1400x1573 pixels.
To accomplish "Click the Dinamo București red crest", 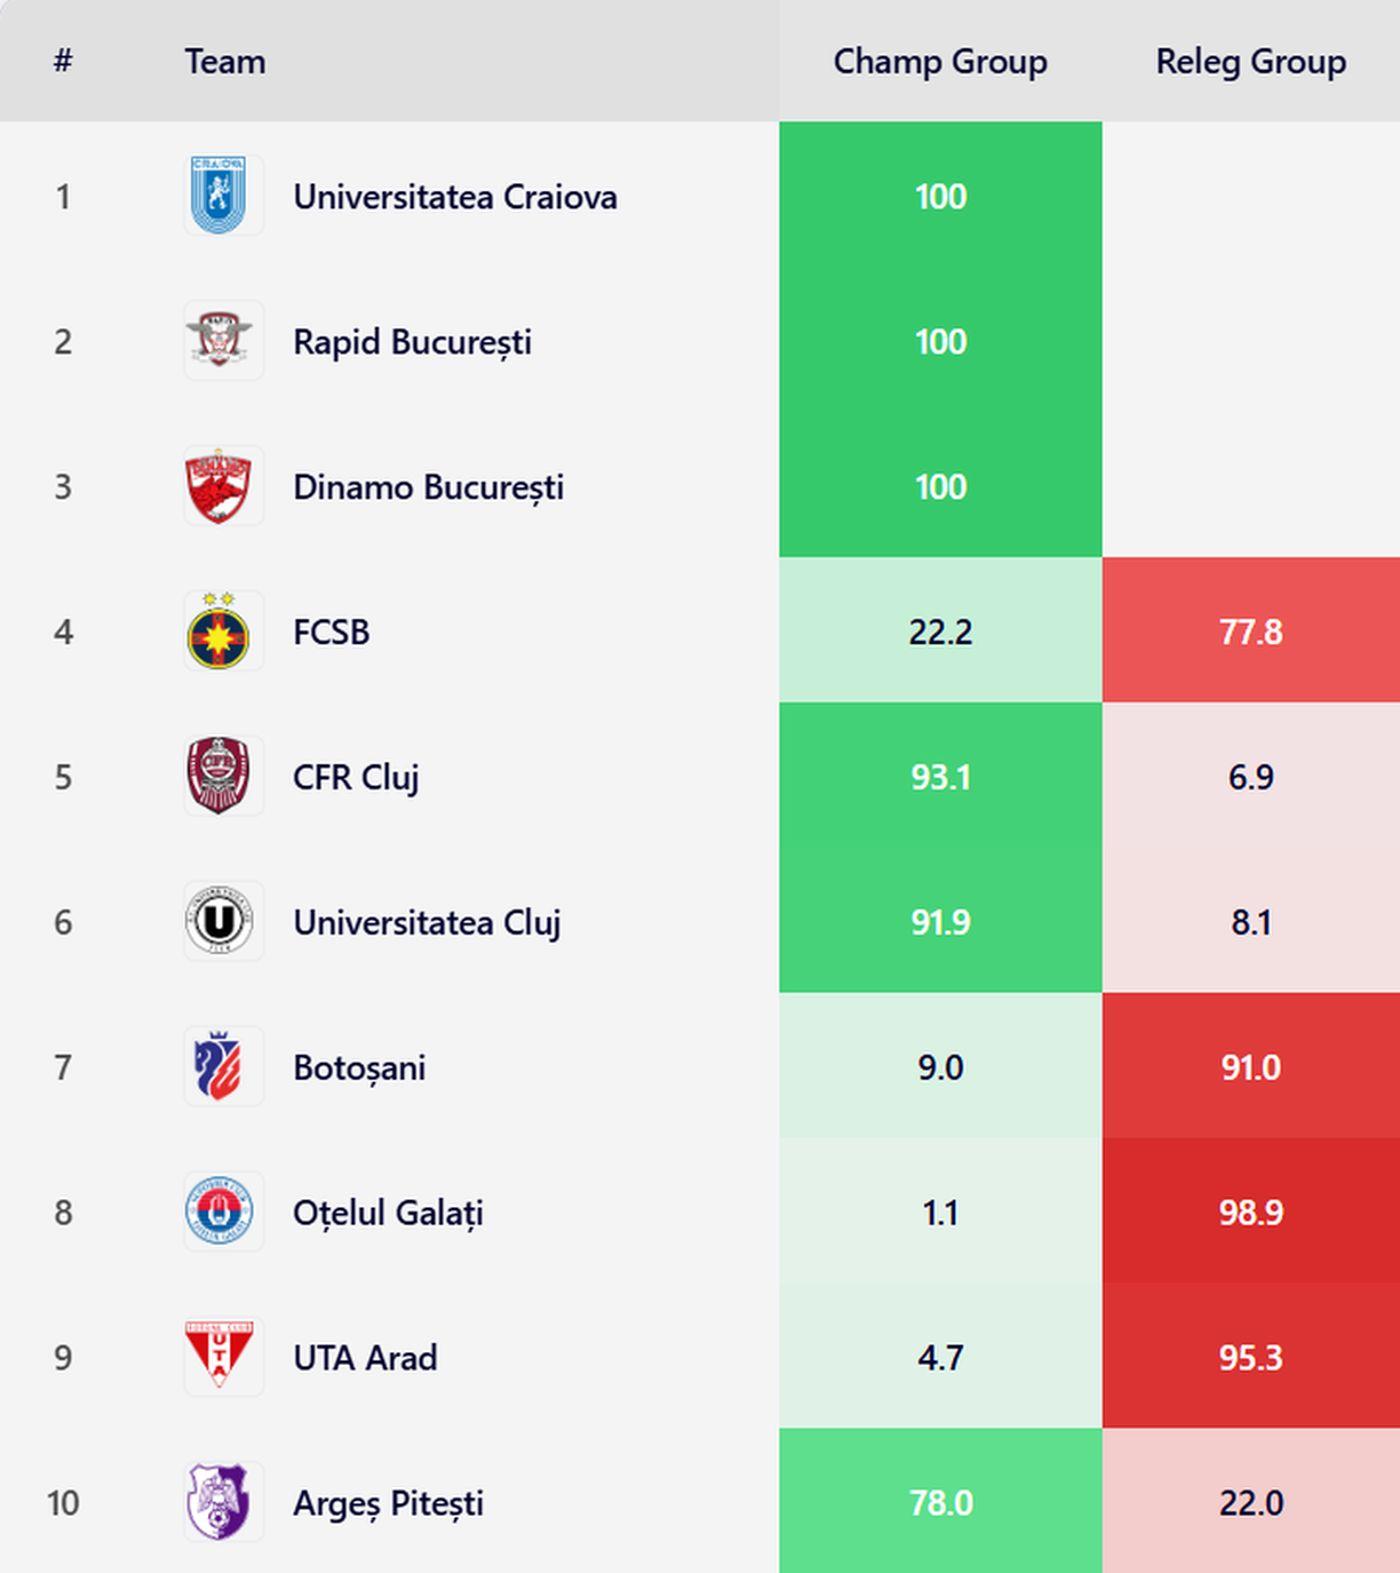I will click(219, 486).
